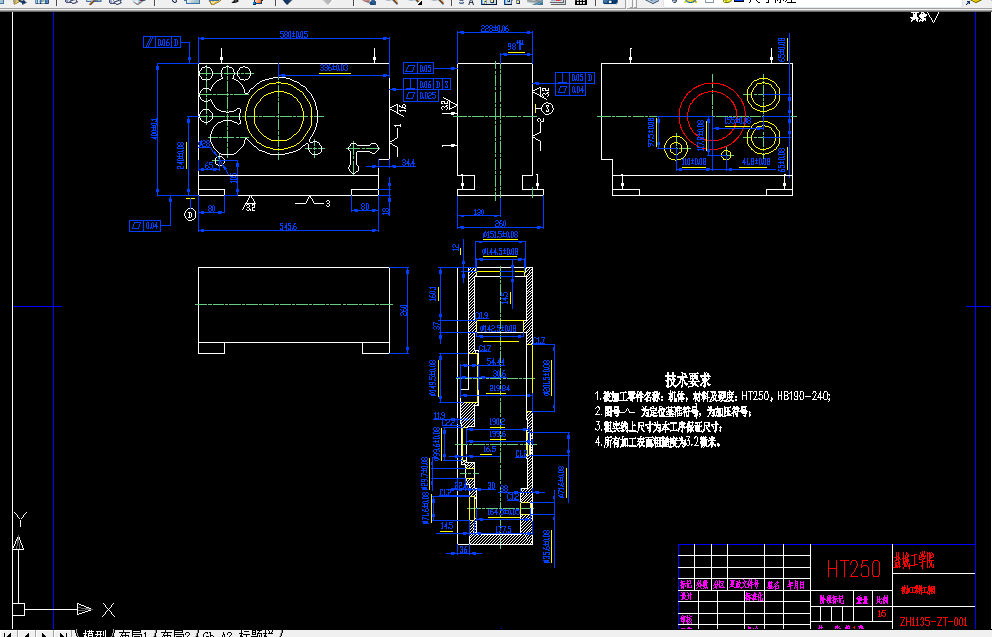
Task: Select the 年月日 title block cell
Action: click(796, 585)
